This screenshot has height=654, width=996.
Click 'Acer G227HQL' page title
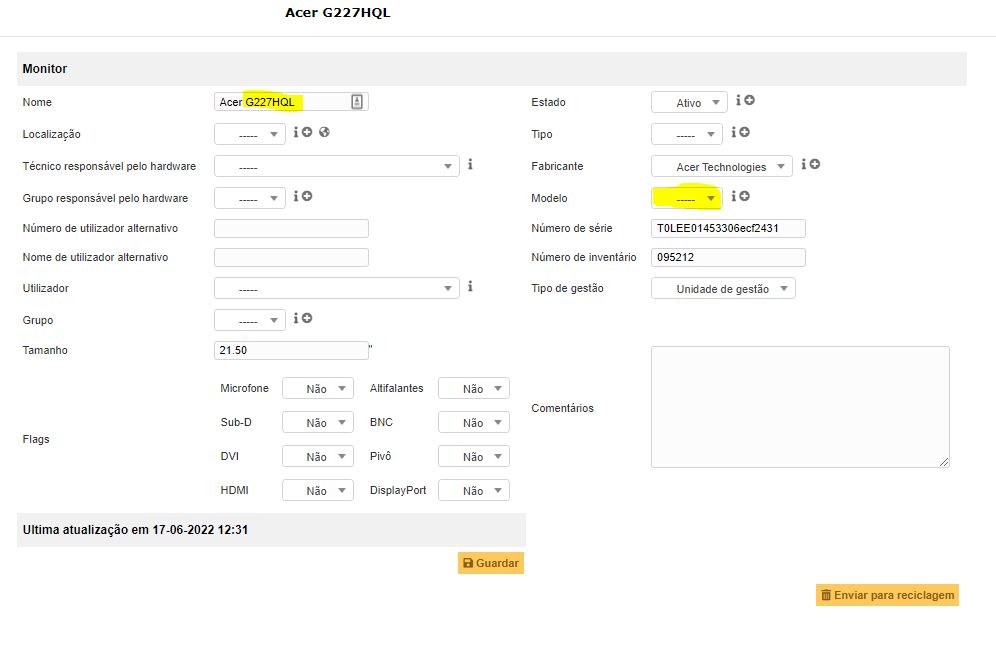[x=338, y=13]
